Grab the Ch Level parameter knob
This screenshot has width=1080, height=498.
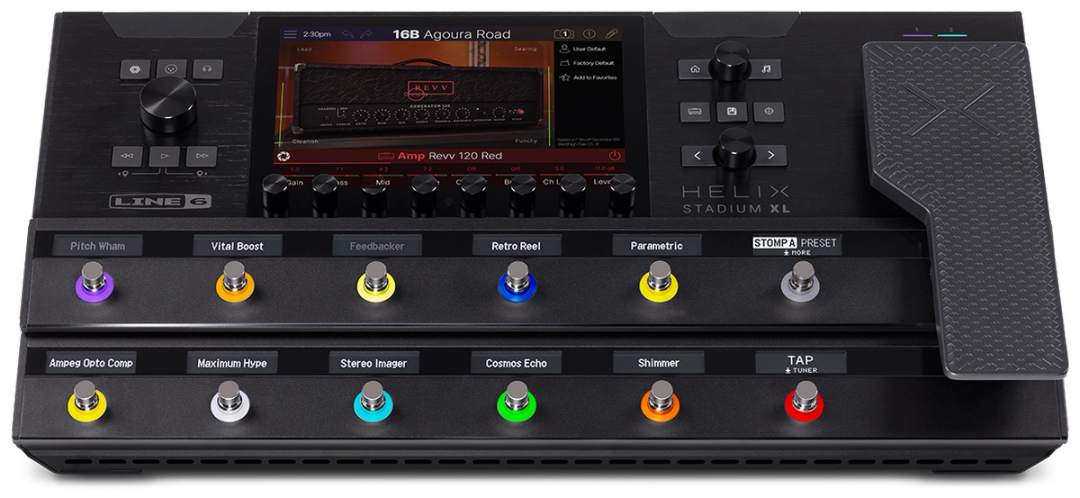tap(572, 193)
